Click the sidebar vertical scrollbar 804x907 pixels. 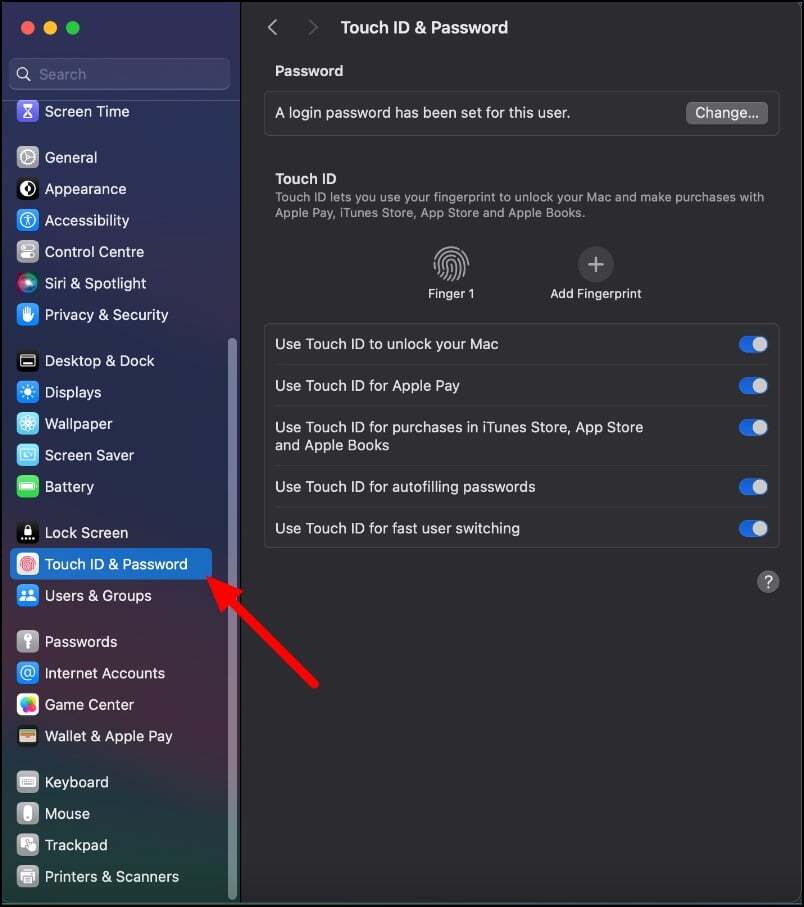tap(233, 619)
